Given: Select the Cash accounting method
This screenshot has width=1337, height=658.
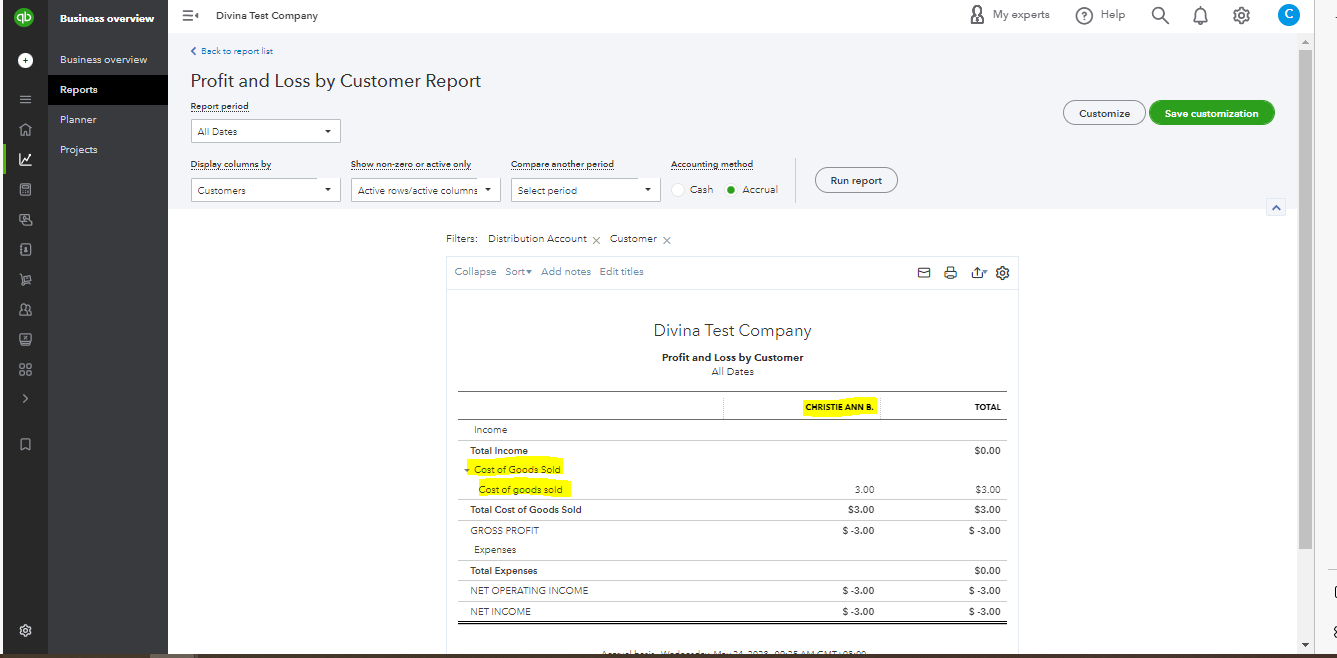Looking at the screenshot, I should point(679,190).
